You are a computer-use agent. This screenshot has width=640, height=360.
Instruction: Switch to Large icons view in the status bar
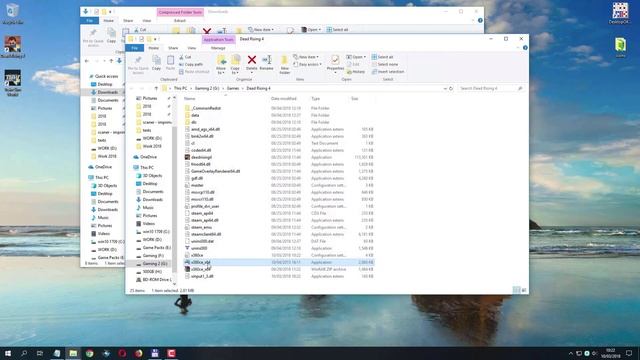[524, 290]
